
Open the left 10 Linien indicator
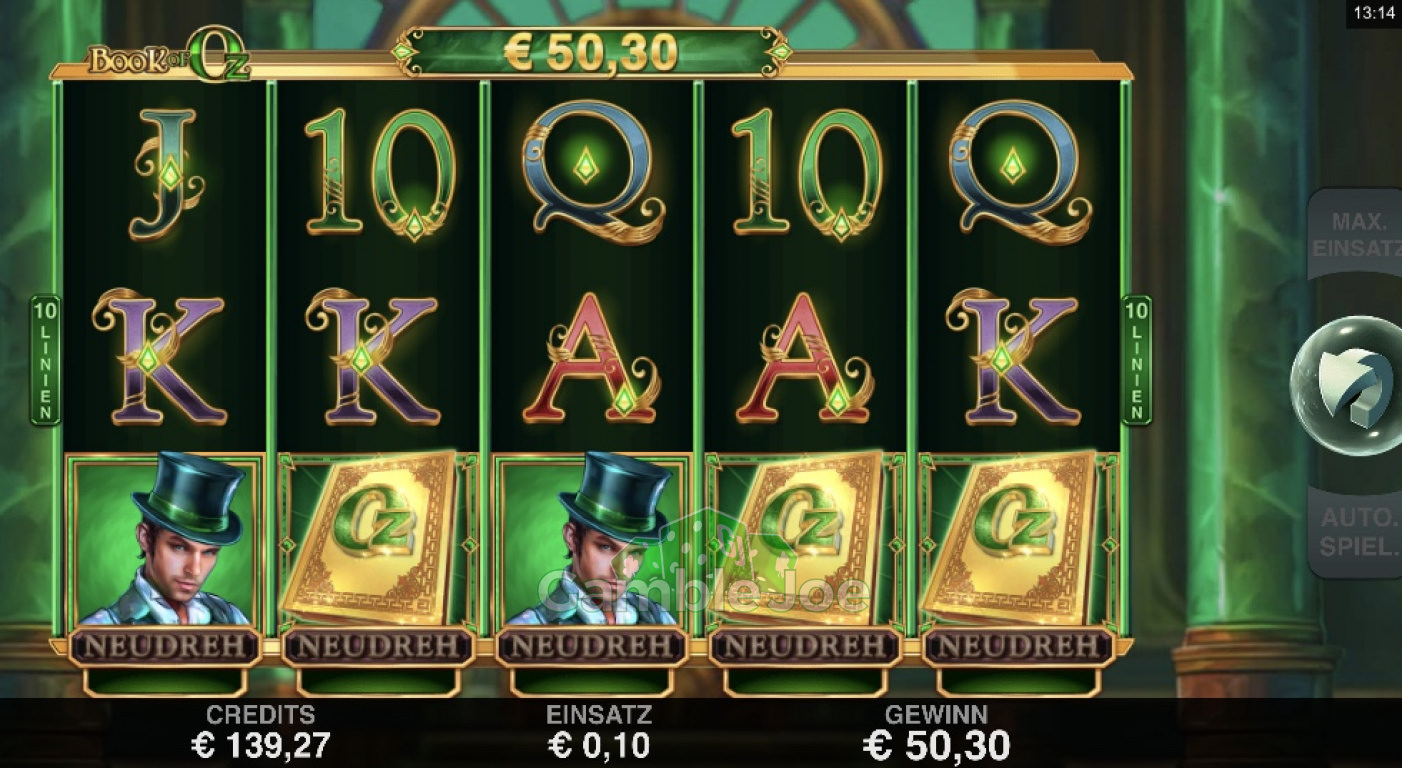pos(45,360)
